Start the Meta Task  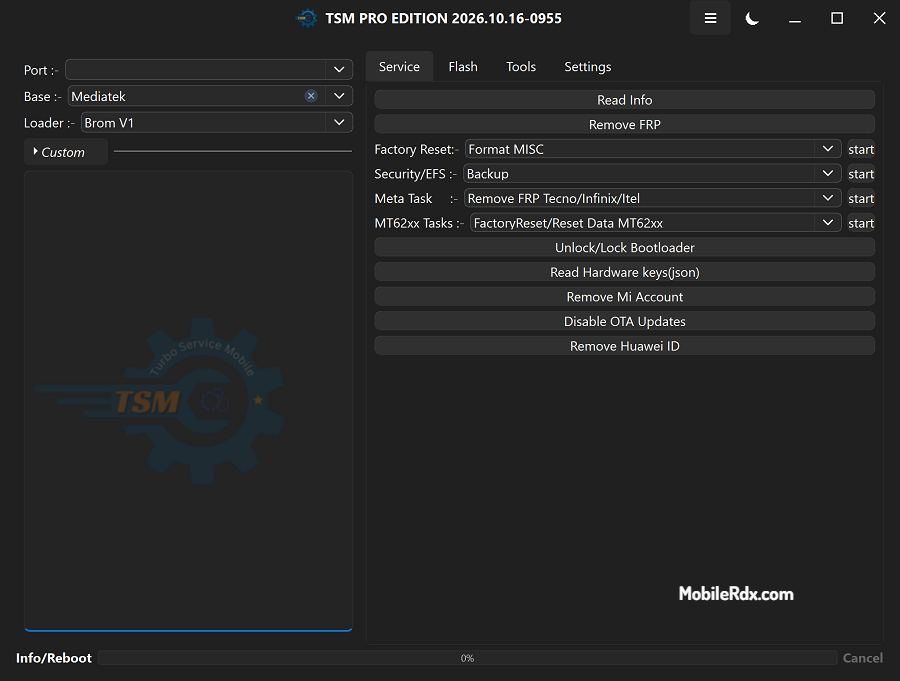[861, 199]
